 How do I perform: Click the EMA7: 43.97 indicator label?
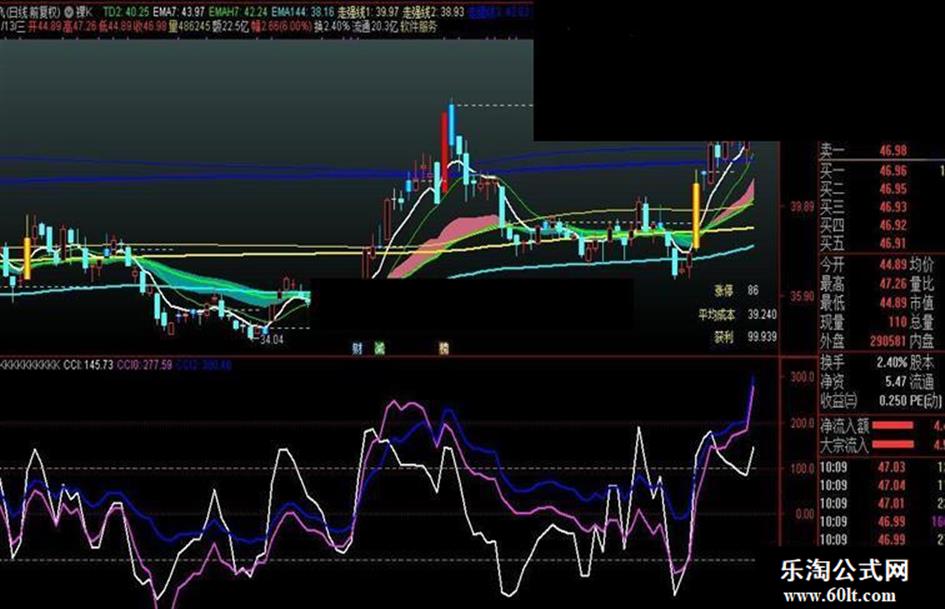click(178, 11)
